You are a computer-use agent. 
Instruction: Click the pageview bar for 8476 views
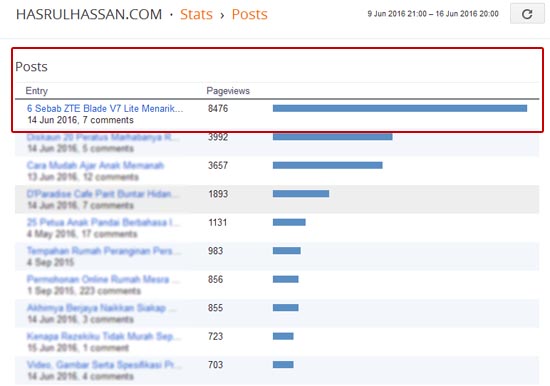[x=400, y=108]
